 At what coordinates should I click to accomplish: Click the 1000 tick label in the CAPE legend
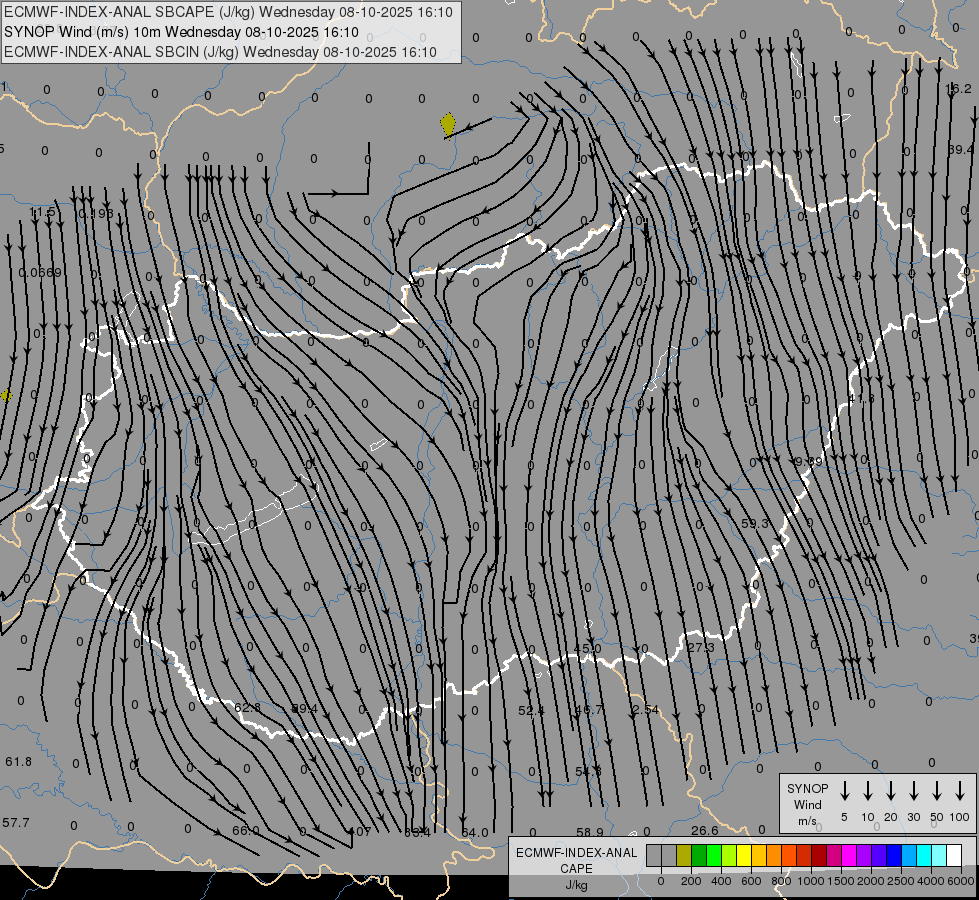pos(810,881)
